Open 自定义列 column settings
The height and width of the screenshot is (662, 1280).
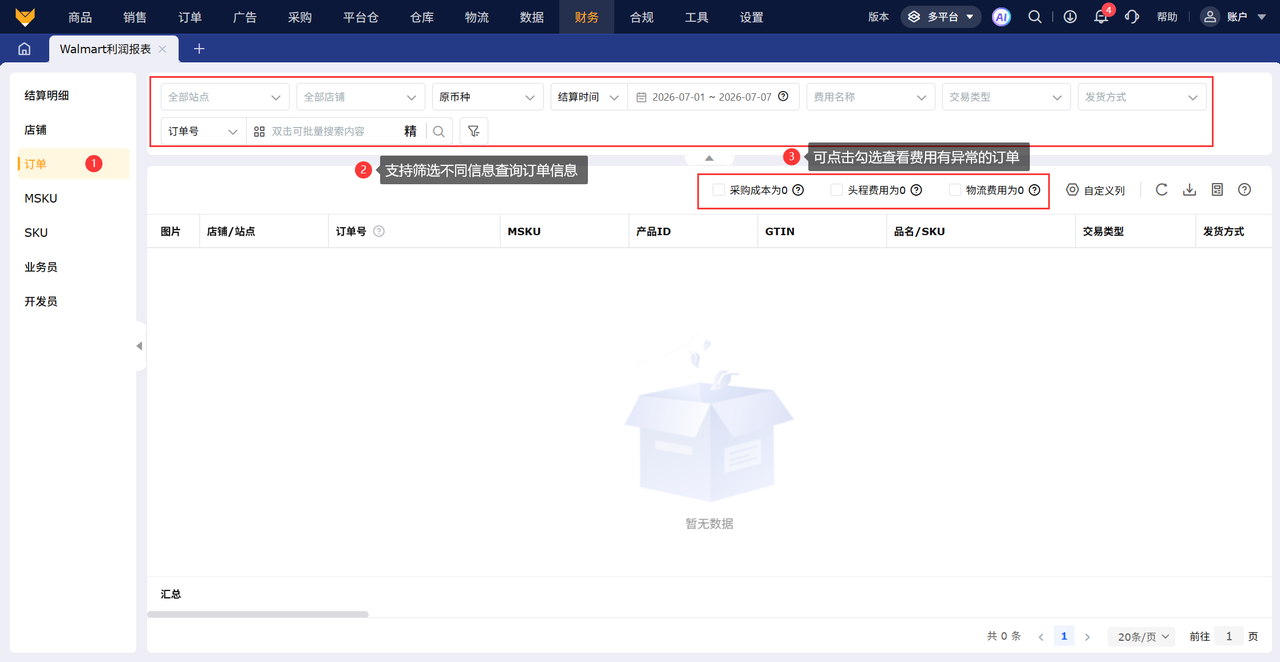(x=1095, y=190)
